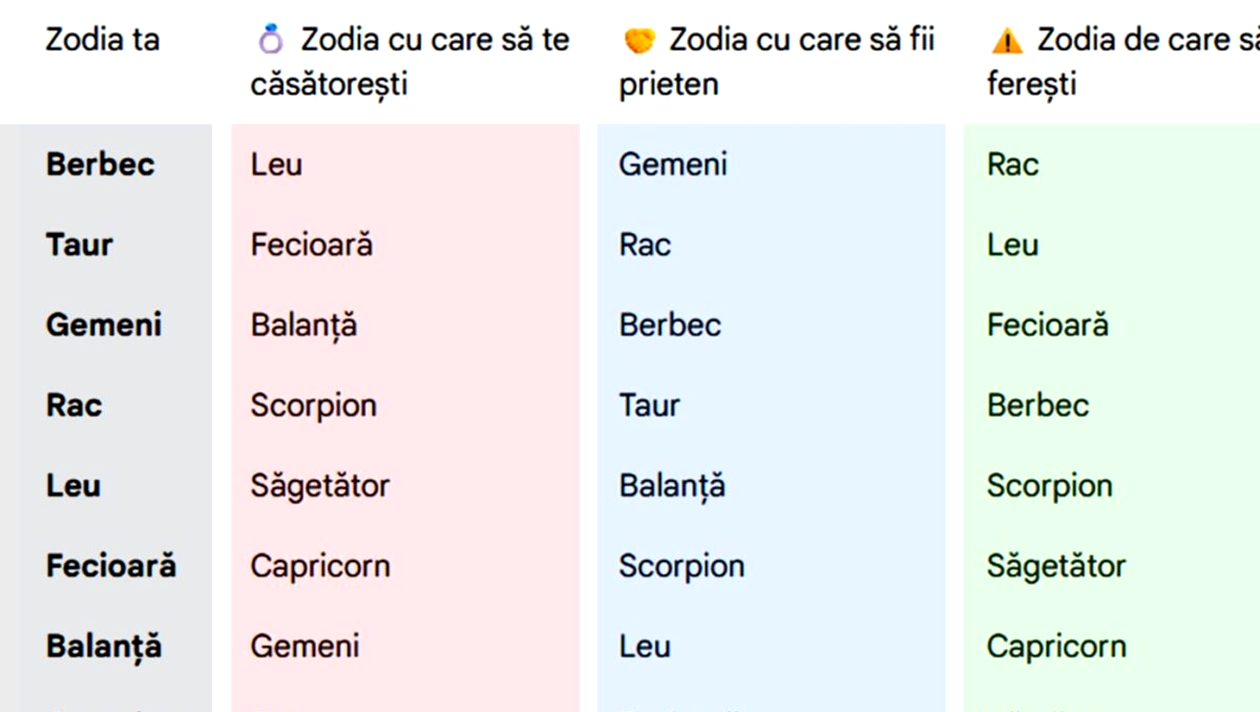Image resolution: width=1260 pixels, height=712 pixels.
Task: Click the warning triangle icon in header
Action: coord(1007,41)
